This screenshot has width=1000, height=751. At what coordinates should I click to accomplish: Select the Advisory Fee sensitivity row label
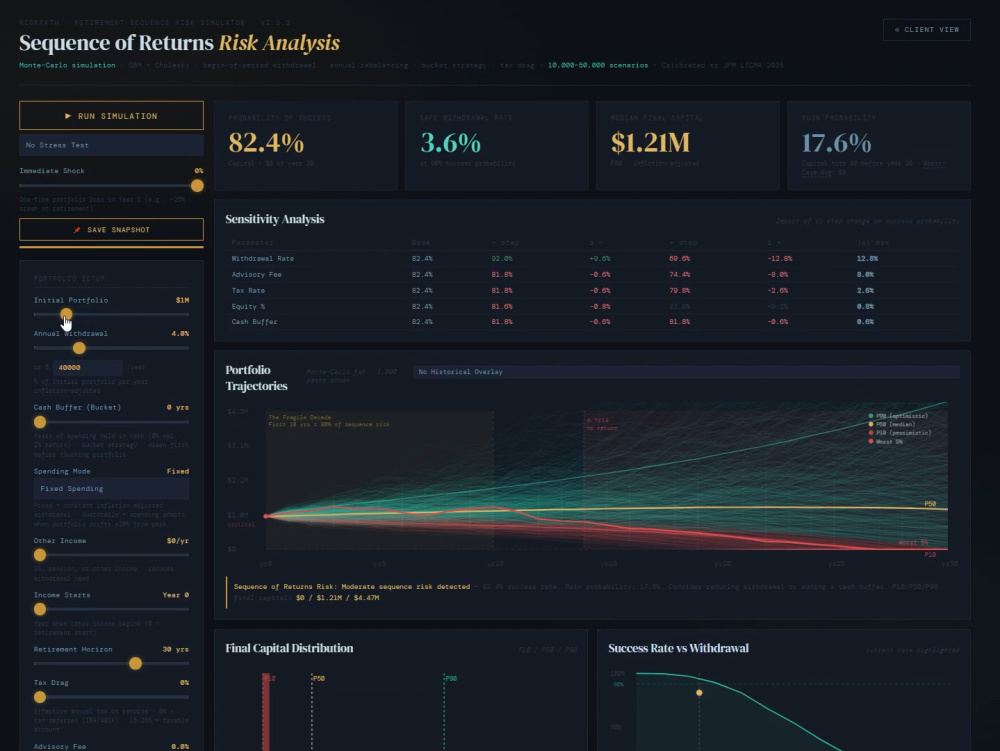point(256,275)
